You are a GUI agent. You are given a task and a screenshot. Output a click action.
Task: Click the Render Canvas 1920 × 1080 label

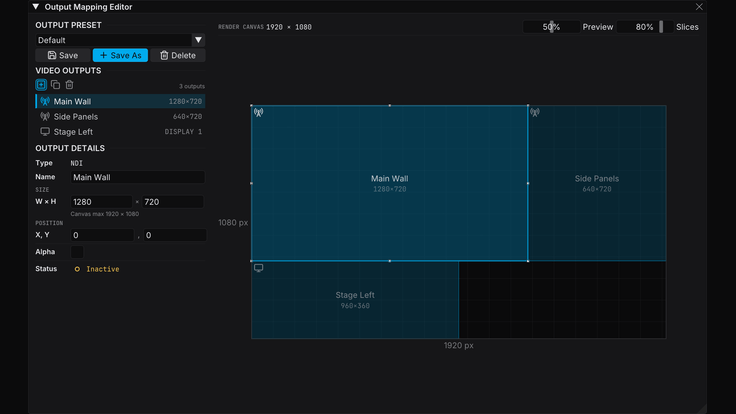[x=265, y=27]
